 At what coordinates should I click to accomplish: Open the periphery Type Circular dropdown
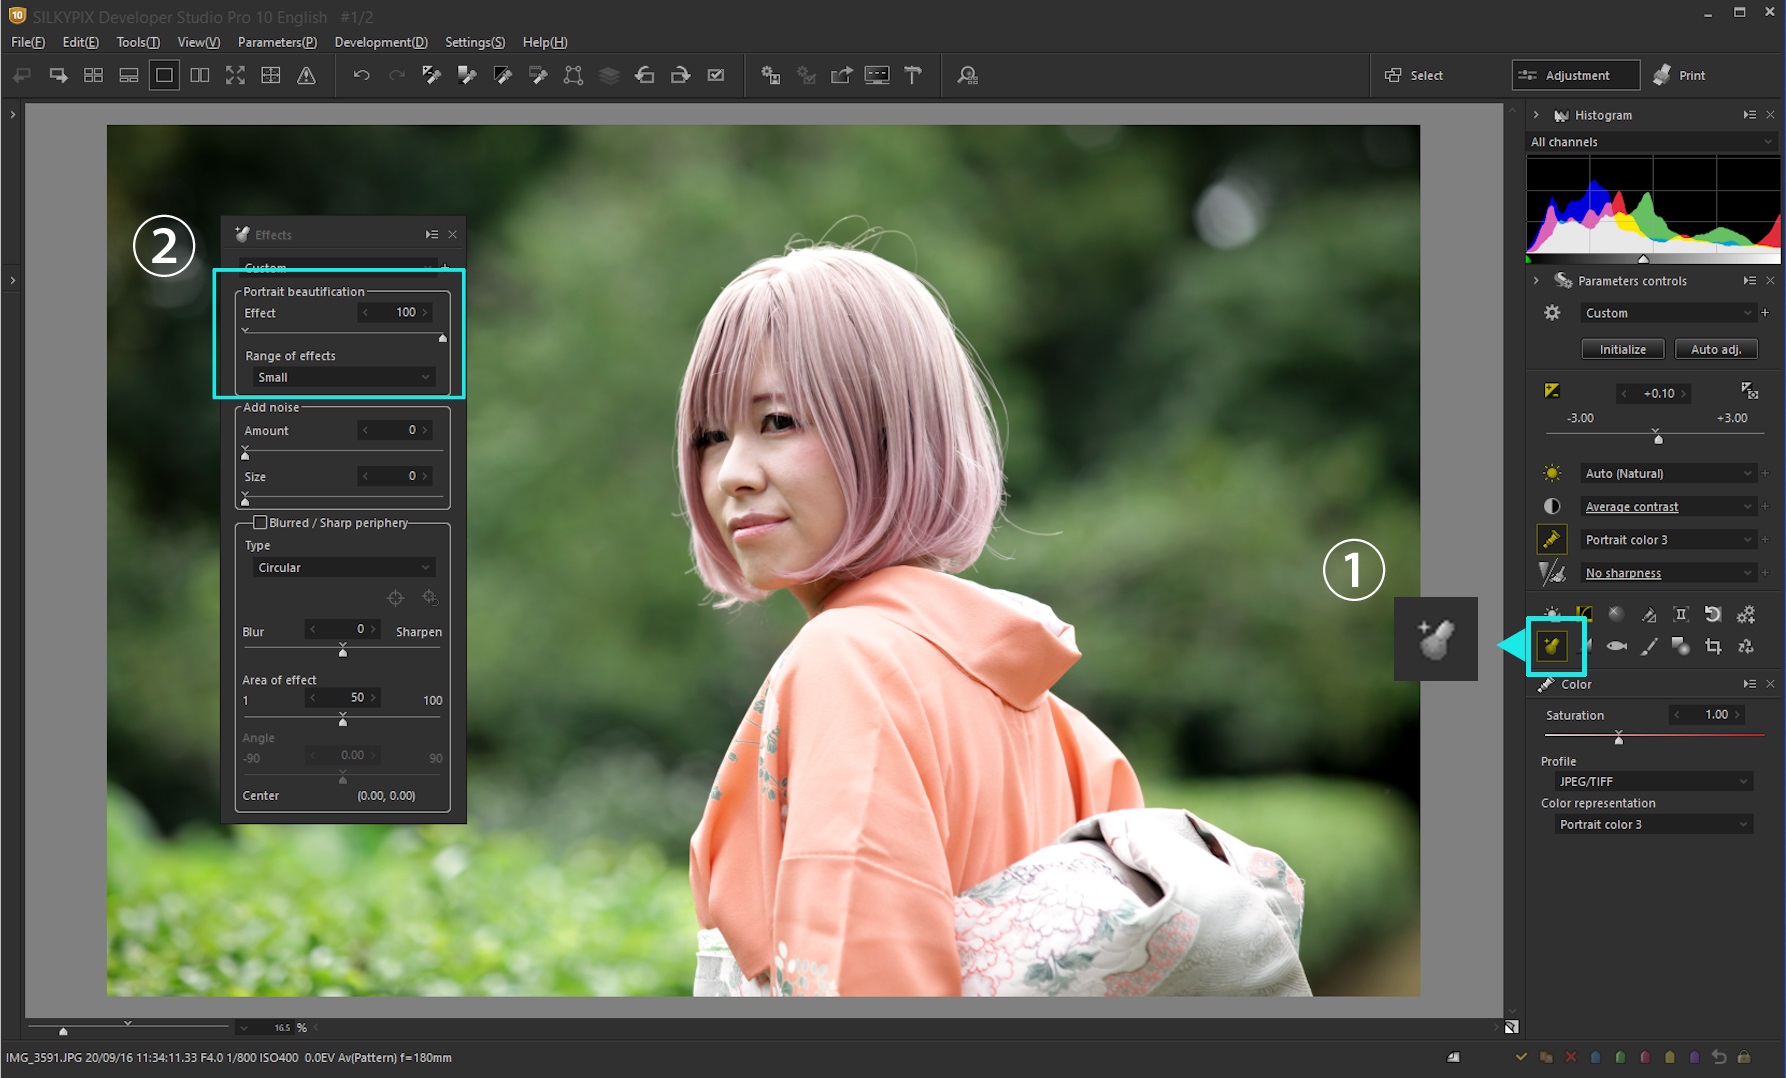point(343,567)
